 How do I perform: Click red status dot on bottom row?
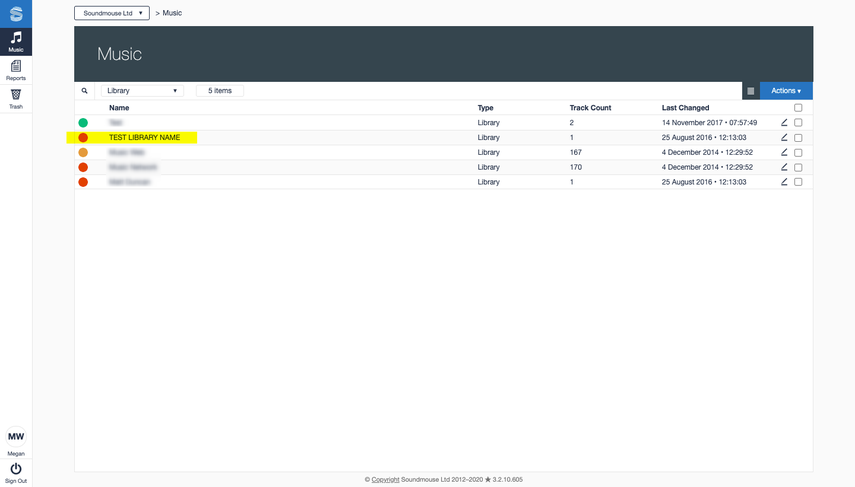(83, 182)
